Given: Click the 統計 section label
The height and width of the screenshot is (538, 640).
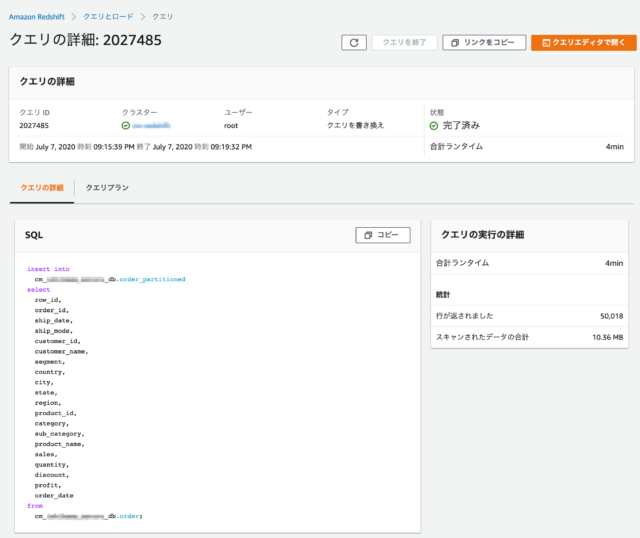Looking at the screenshot, I should (x=443, y=295).
